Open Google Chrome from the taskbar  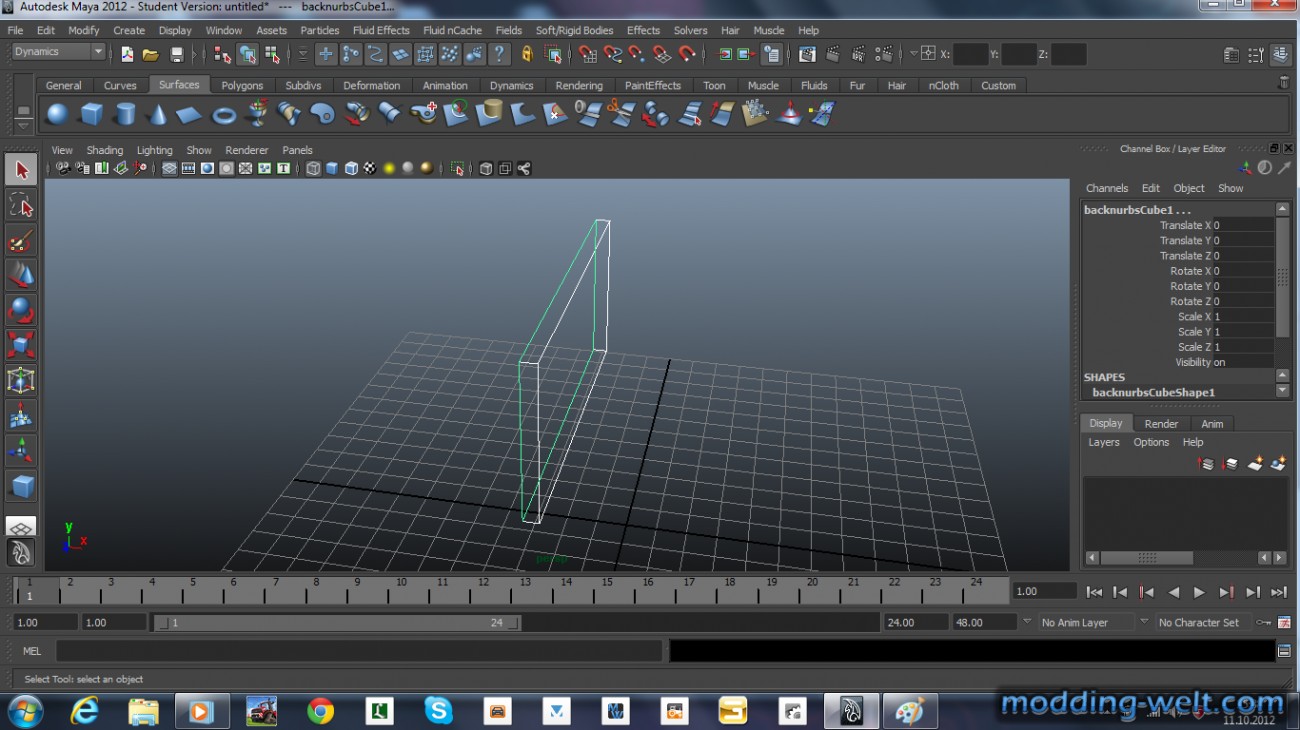tap(321, 711)
